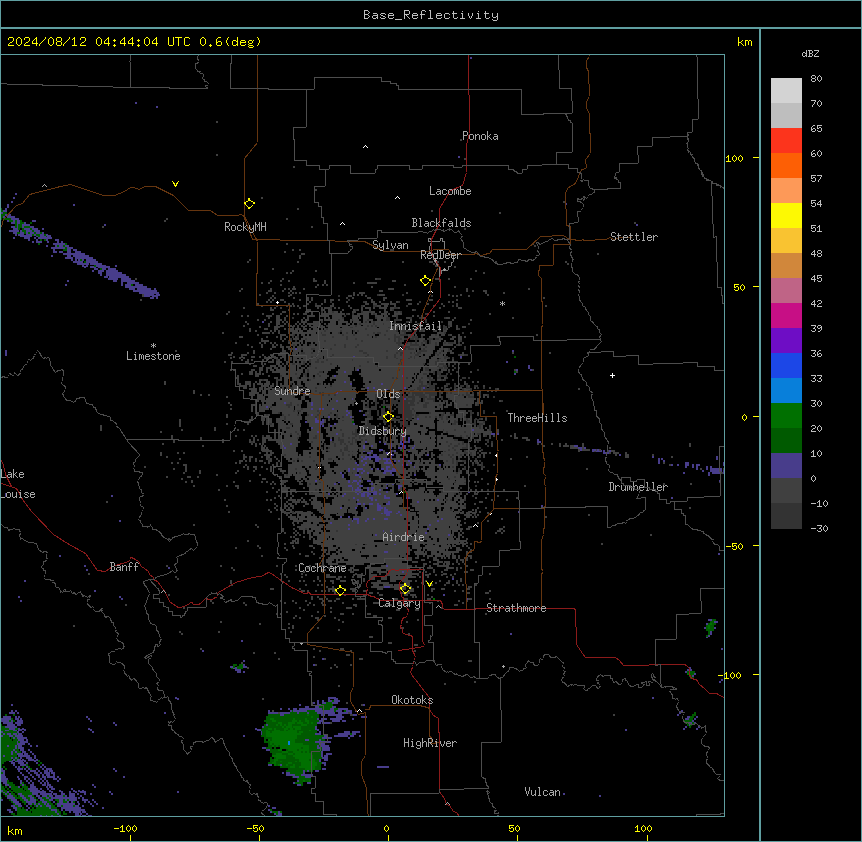Select the yellow diamond marker between Olds and Didsbury
862x842 pixels.
(x=388, y=417)
